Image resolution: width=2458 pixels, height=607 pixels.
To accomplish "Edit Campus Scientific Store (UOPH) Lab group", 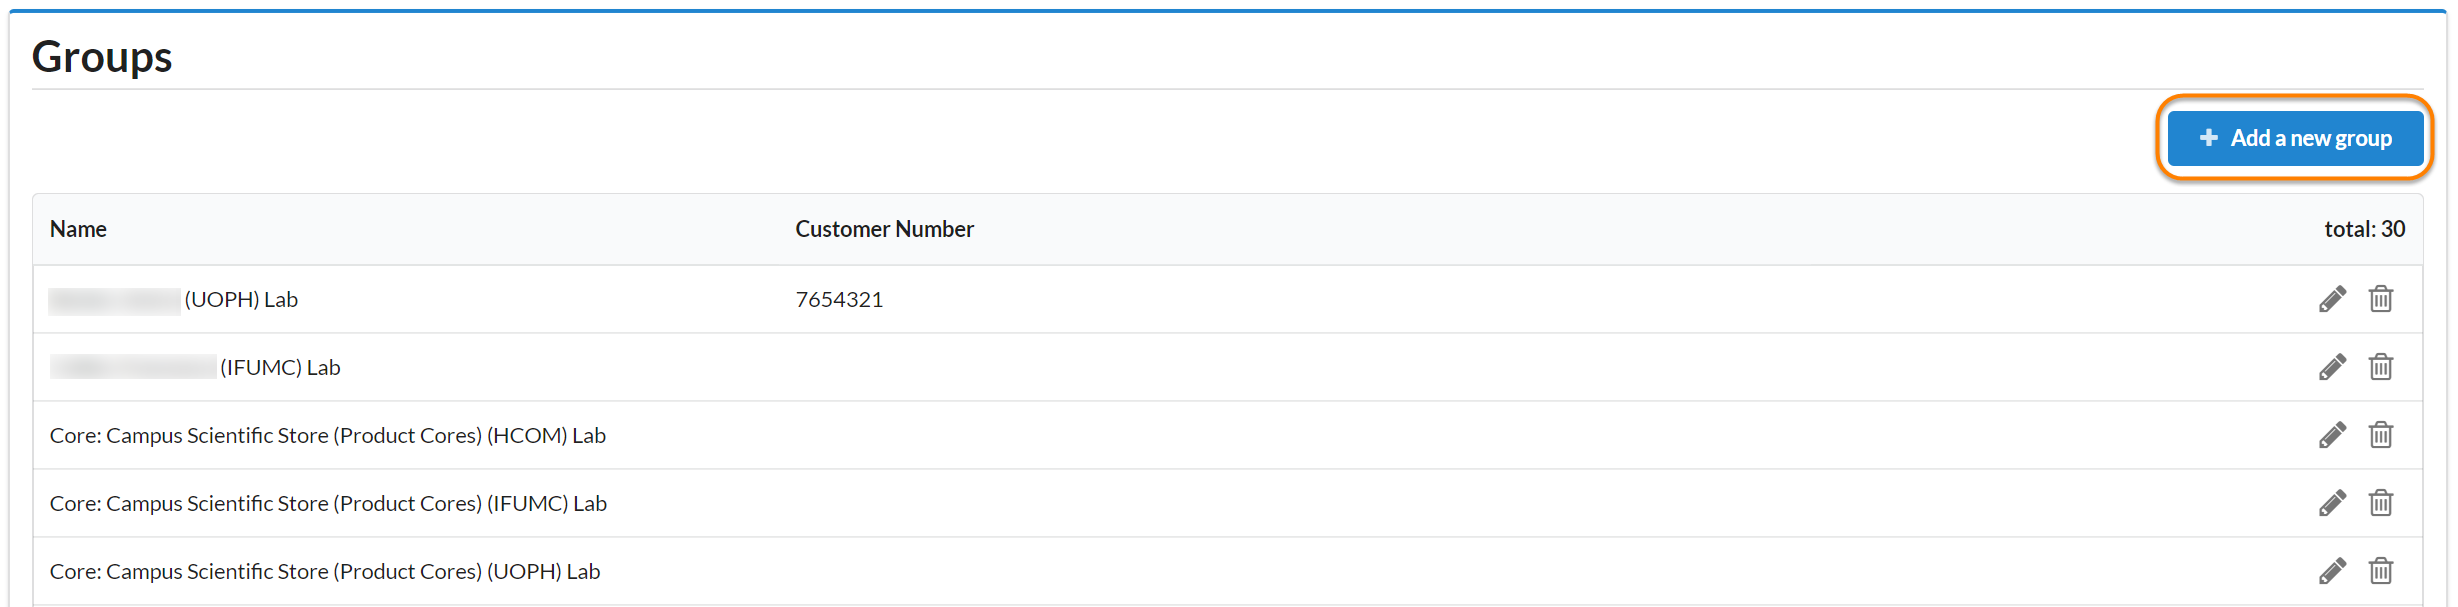I will 2332,571.
